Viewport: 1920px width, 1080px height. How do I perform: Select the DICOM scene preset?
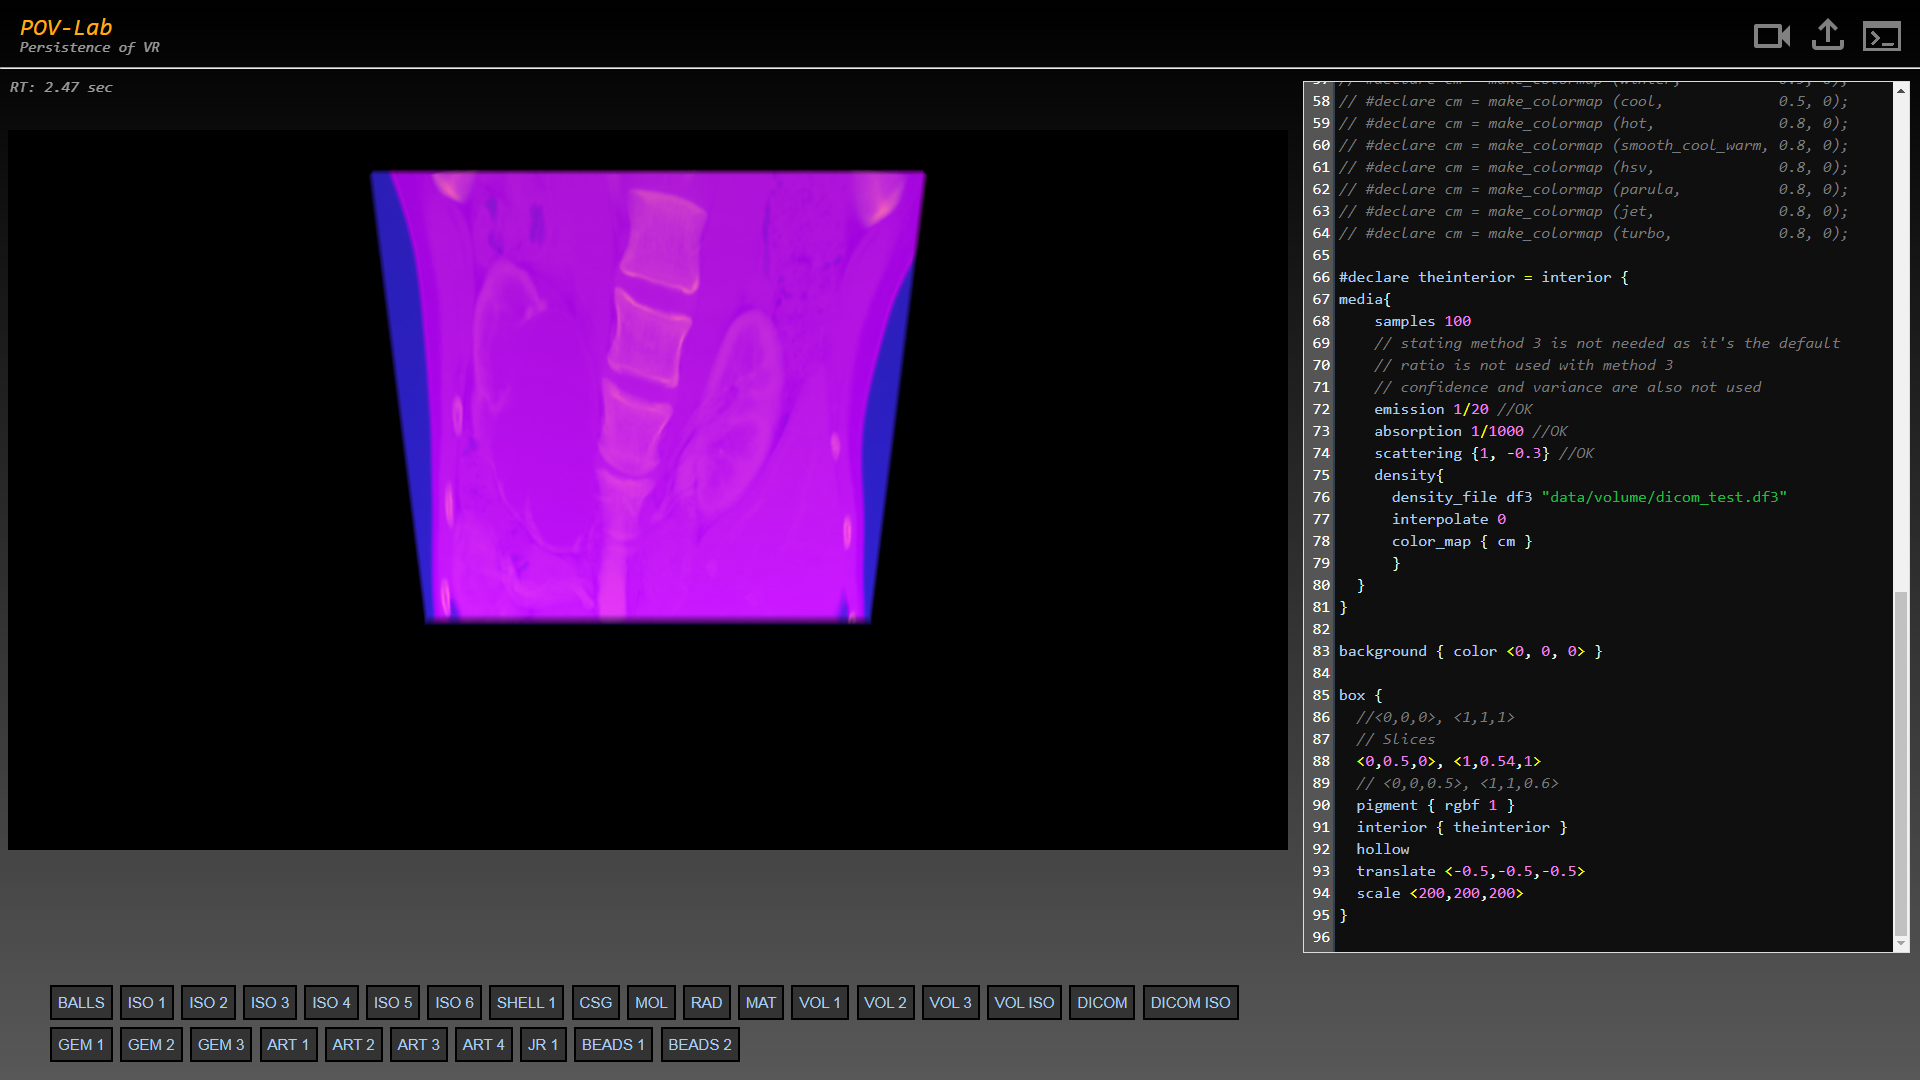click(x=1101, y=1002)
